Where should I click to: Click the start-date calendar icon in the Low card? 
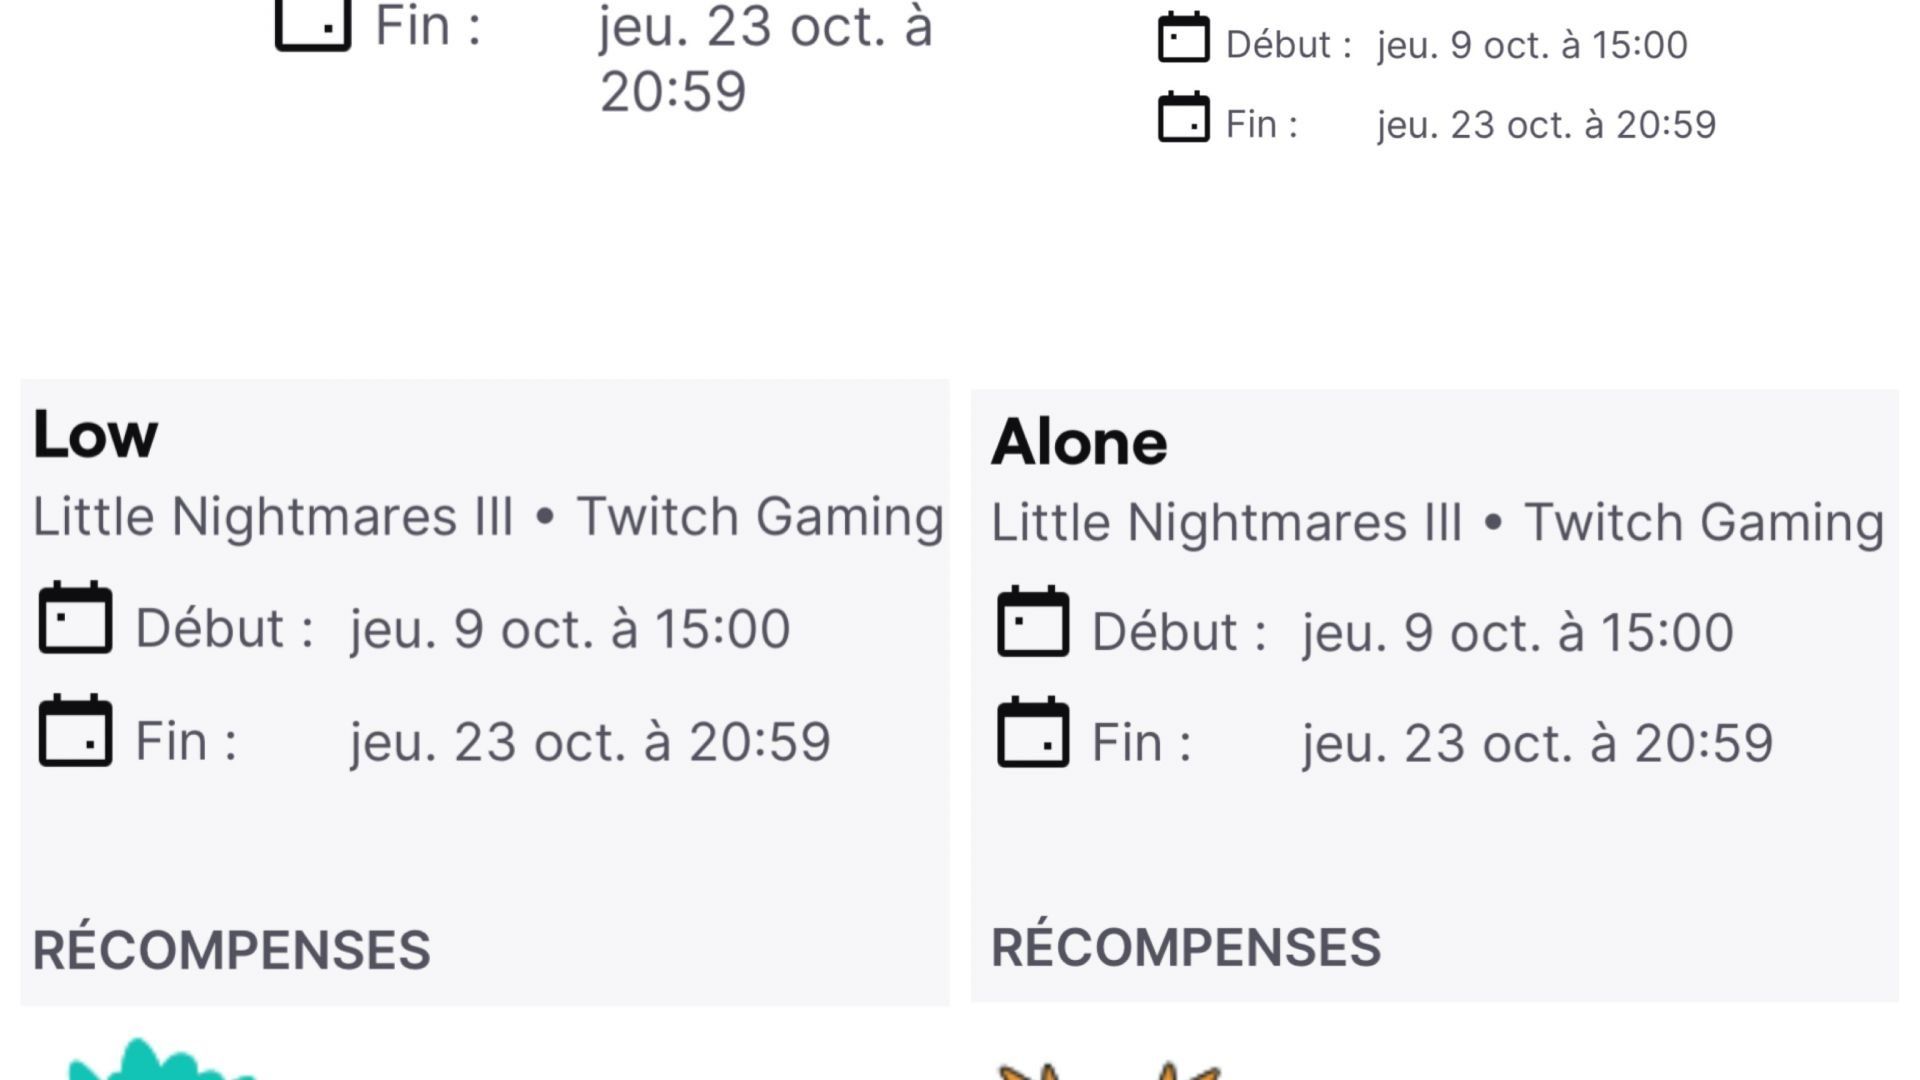[75, 618]
